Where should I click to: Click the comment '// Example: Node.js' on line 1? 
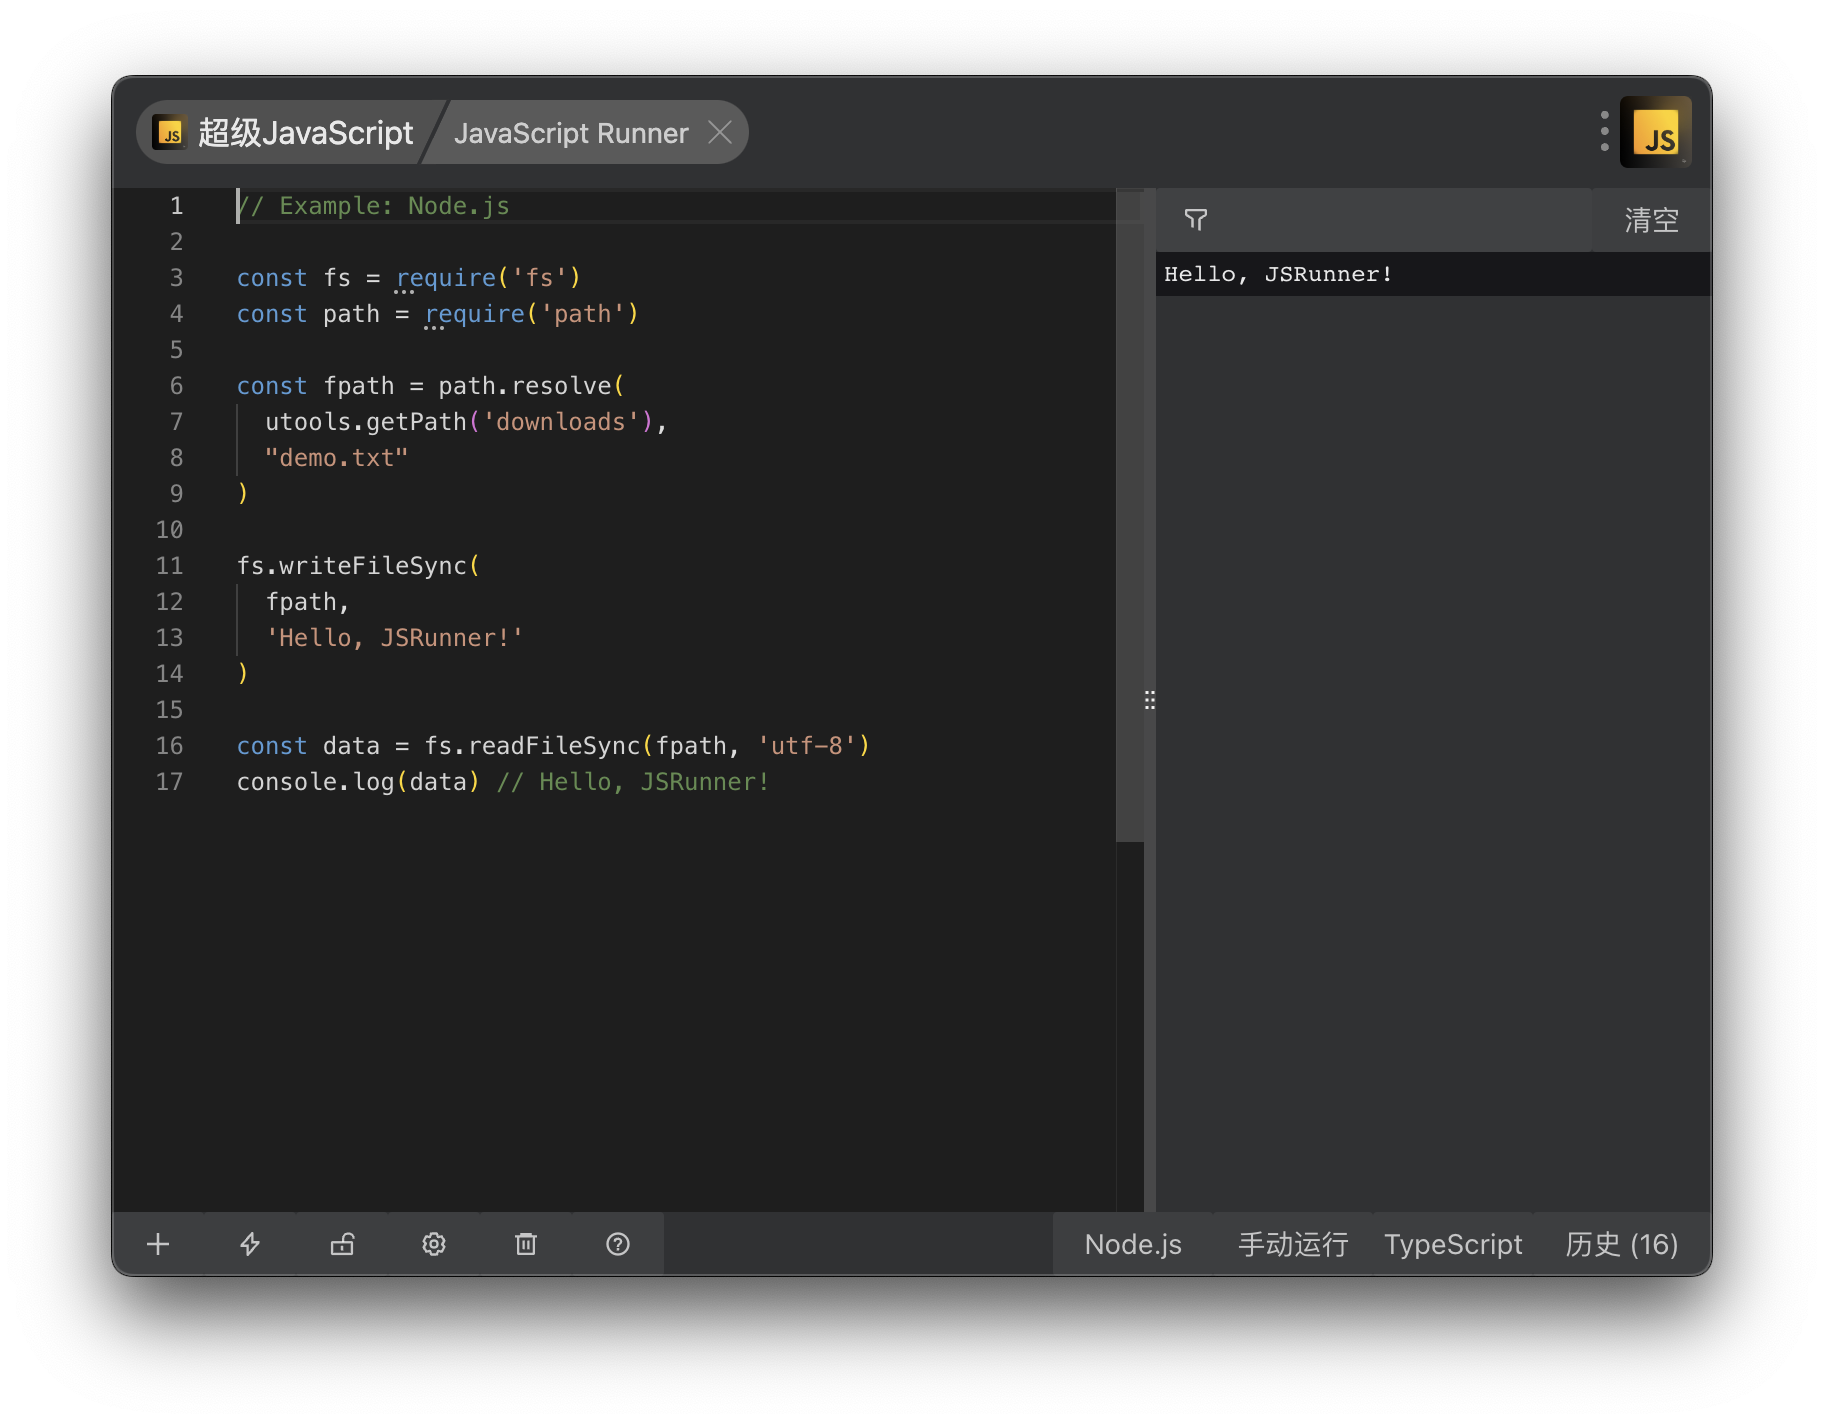[374, 206]
